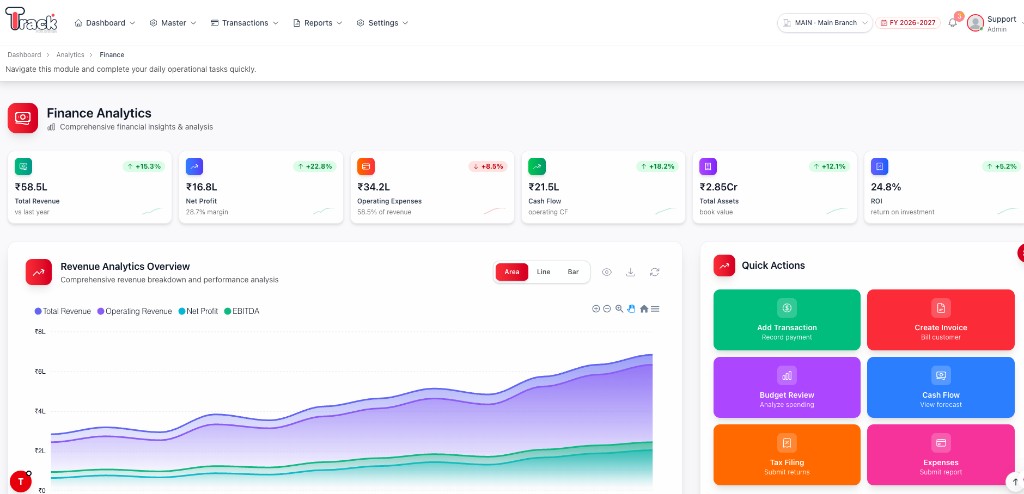Toggle chart visibility with eye icon

(607, 272)
